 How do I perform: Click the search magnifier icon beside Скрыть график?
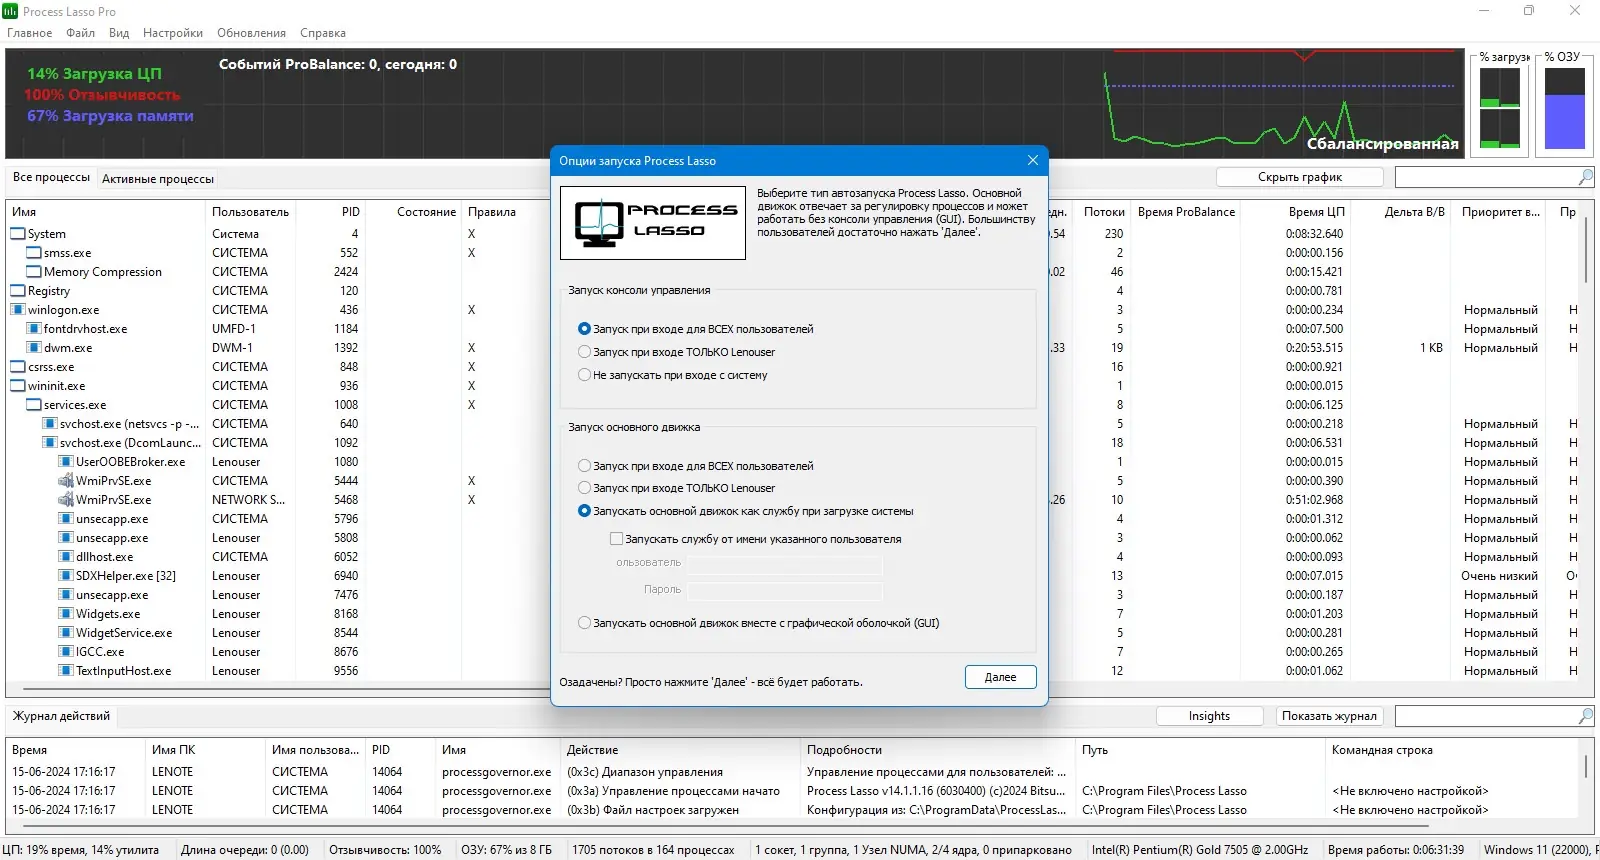pyautogui.click(x=1586, y=177)
